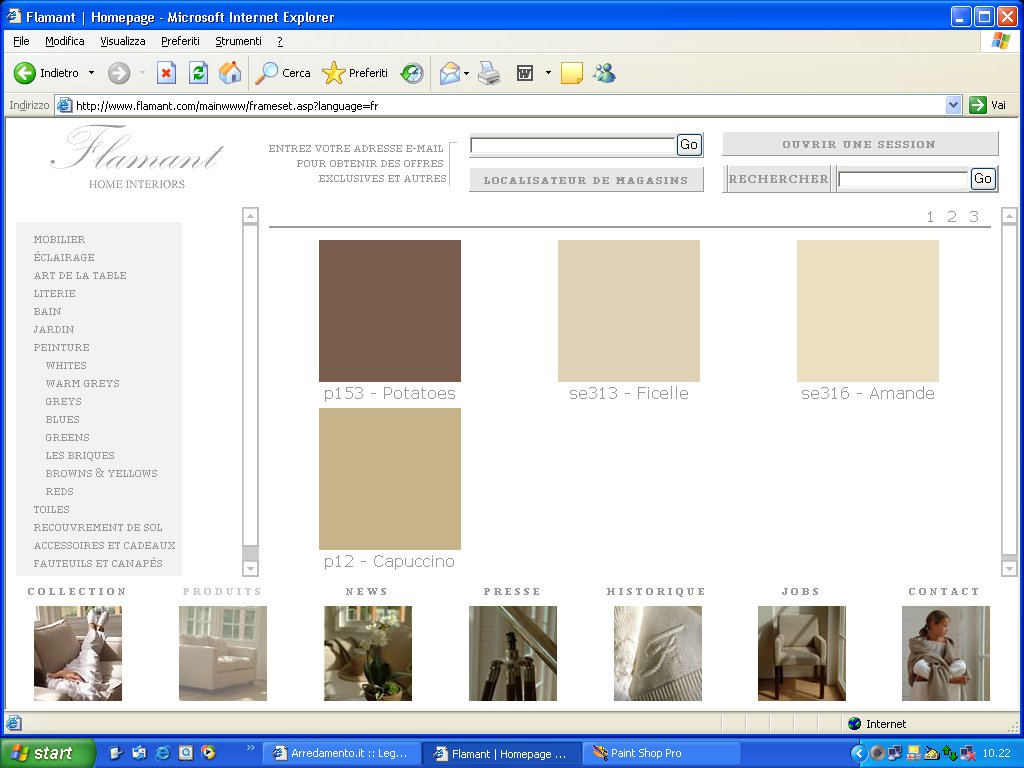Open the Home page house icon
The image size is (1024, 768).
coord(230,73)
